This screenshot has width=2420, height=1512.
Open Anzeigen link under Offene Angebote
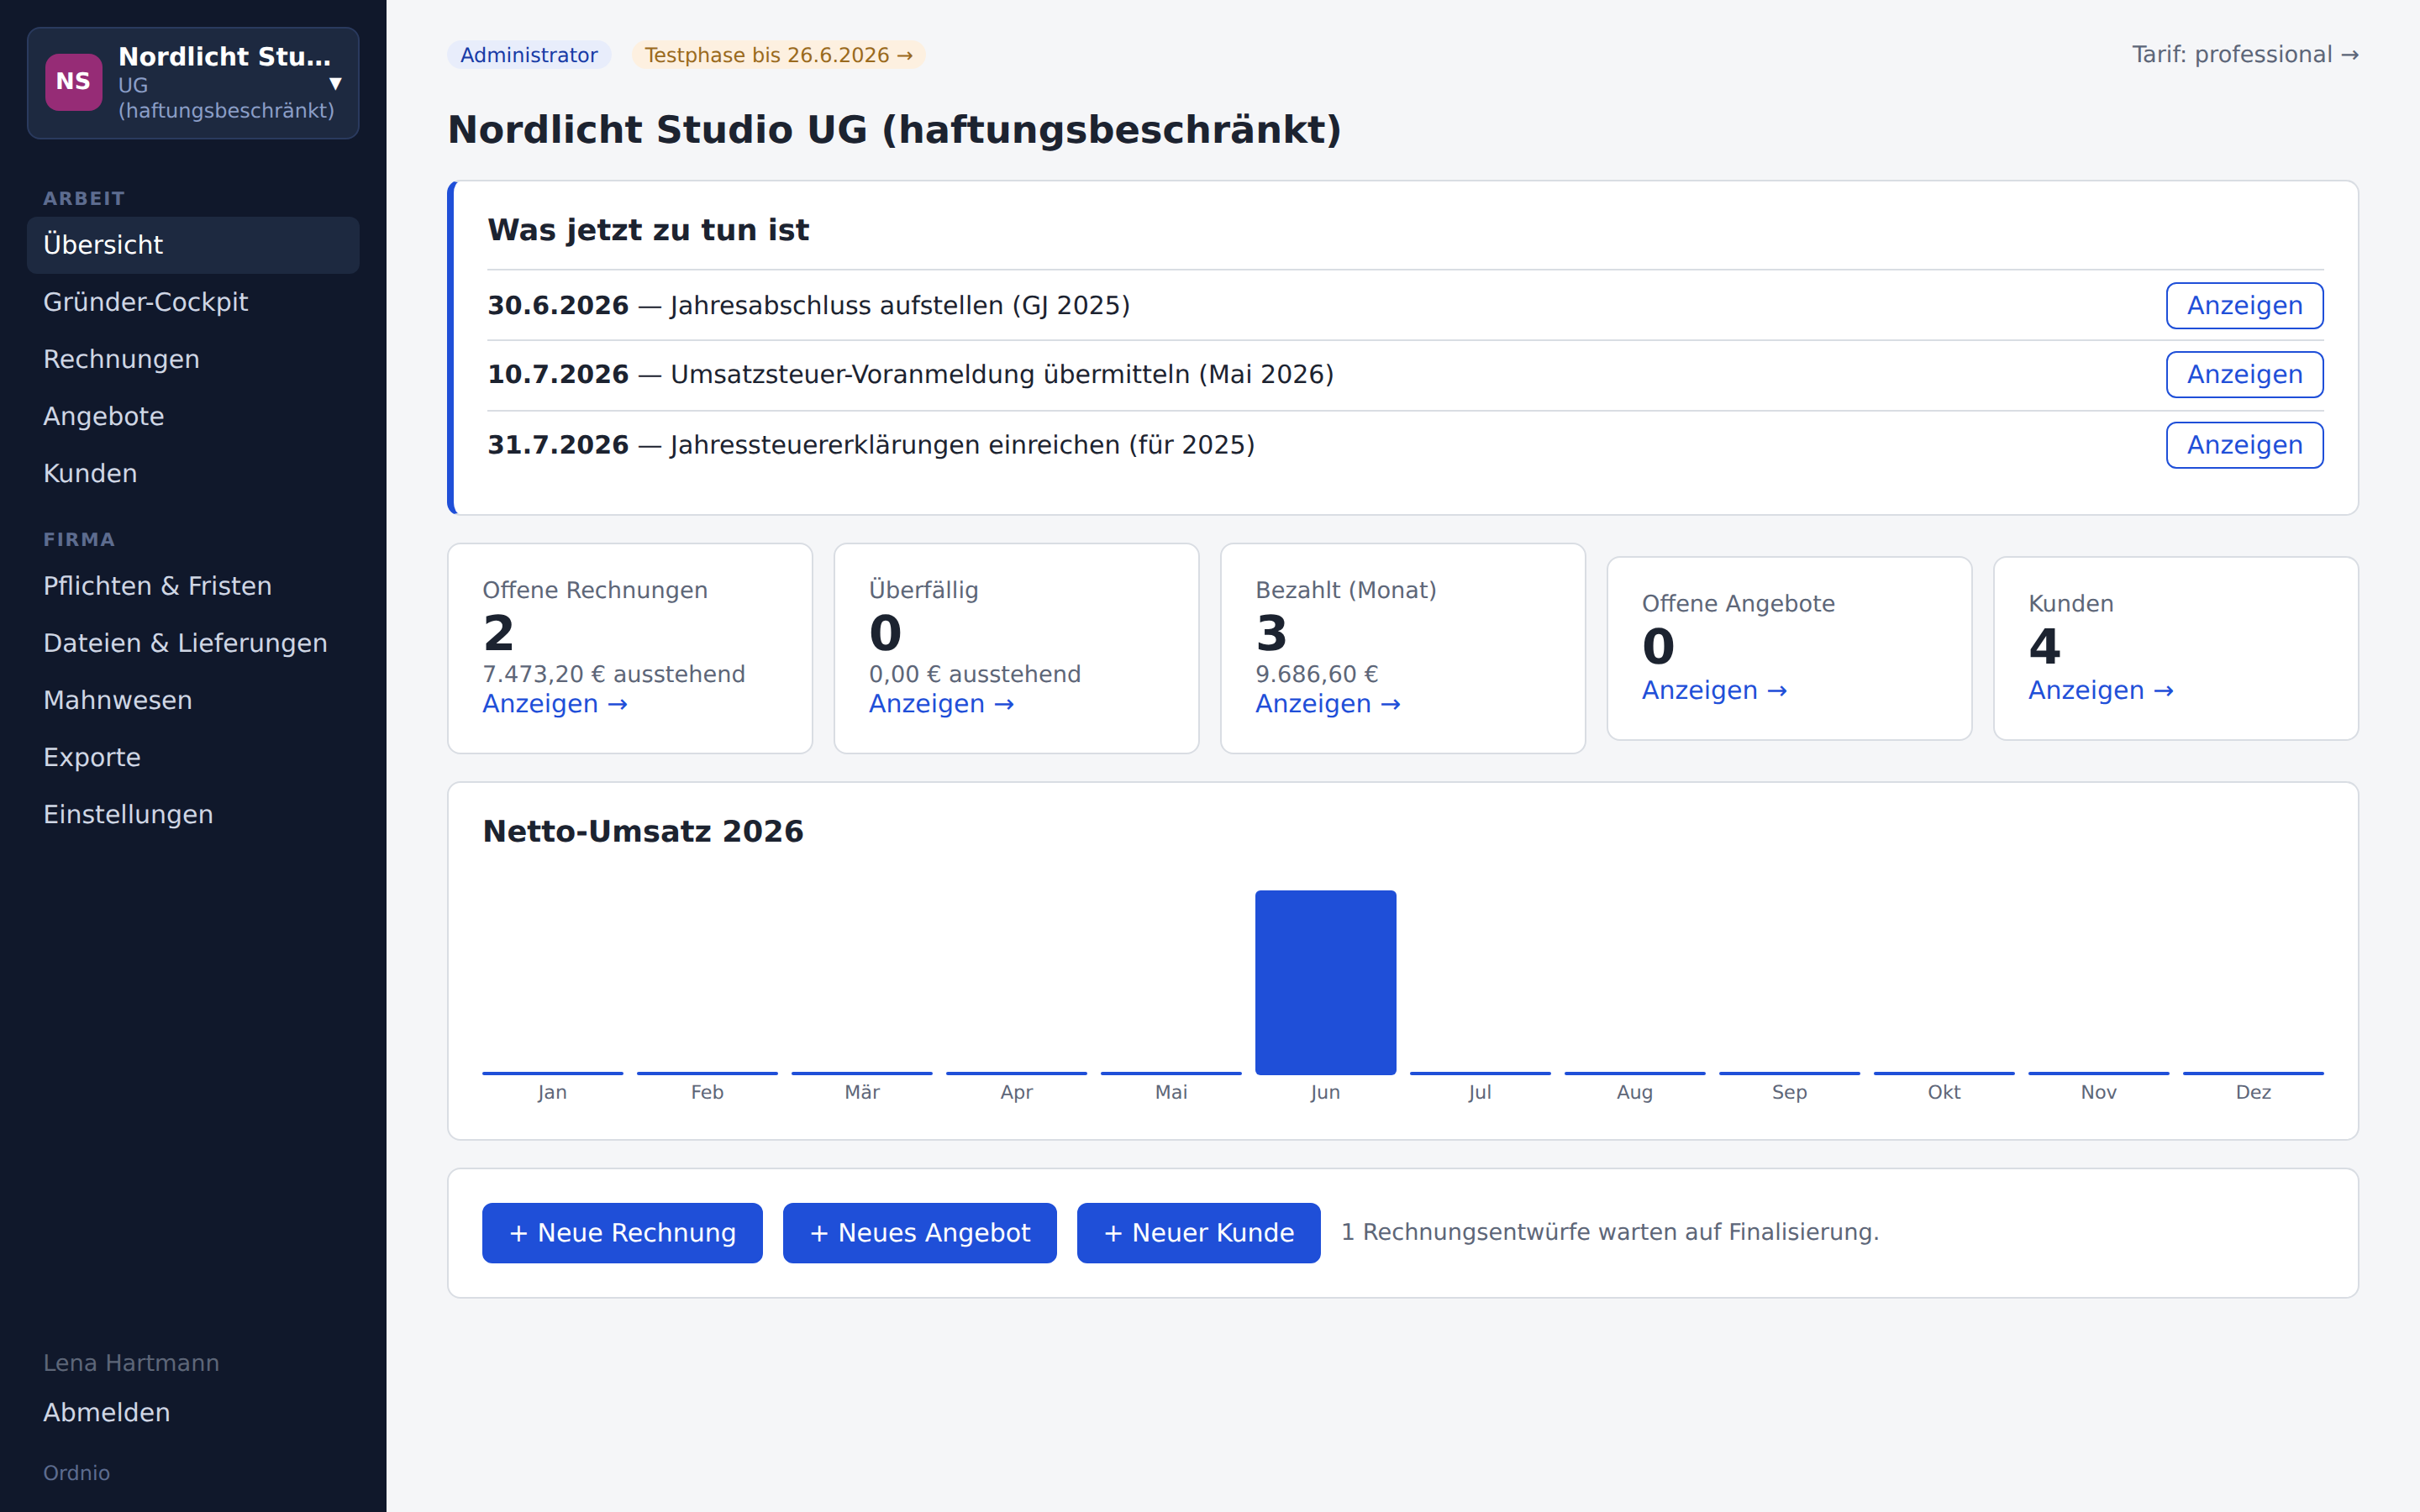(1714, 691)
